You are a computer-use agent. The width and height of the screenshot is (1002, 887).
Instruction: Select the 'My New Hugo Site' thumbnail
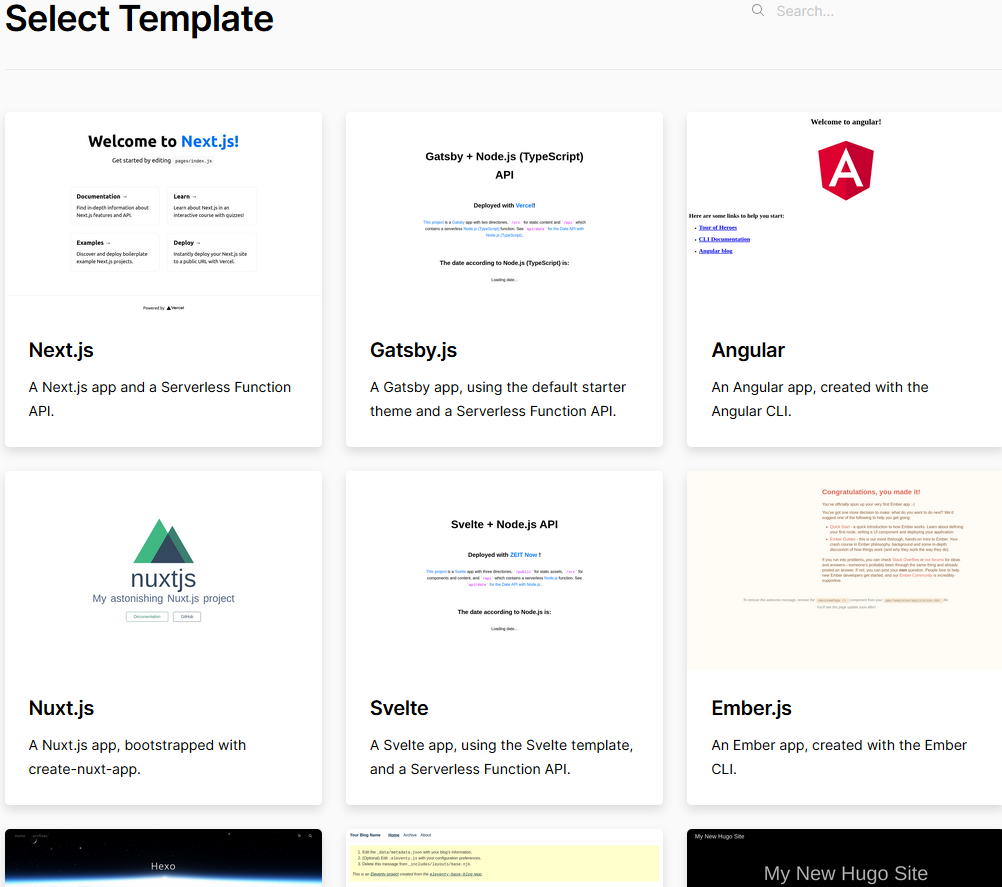[845, 858]
